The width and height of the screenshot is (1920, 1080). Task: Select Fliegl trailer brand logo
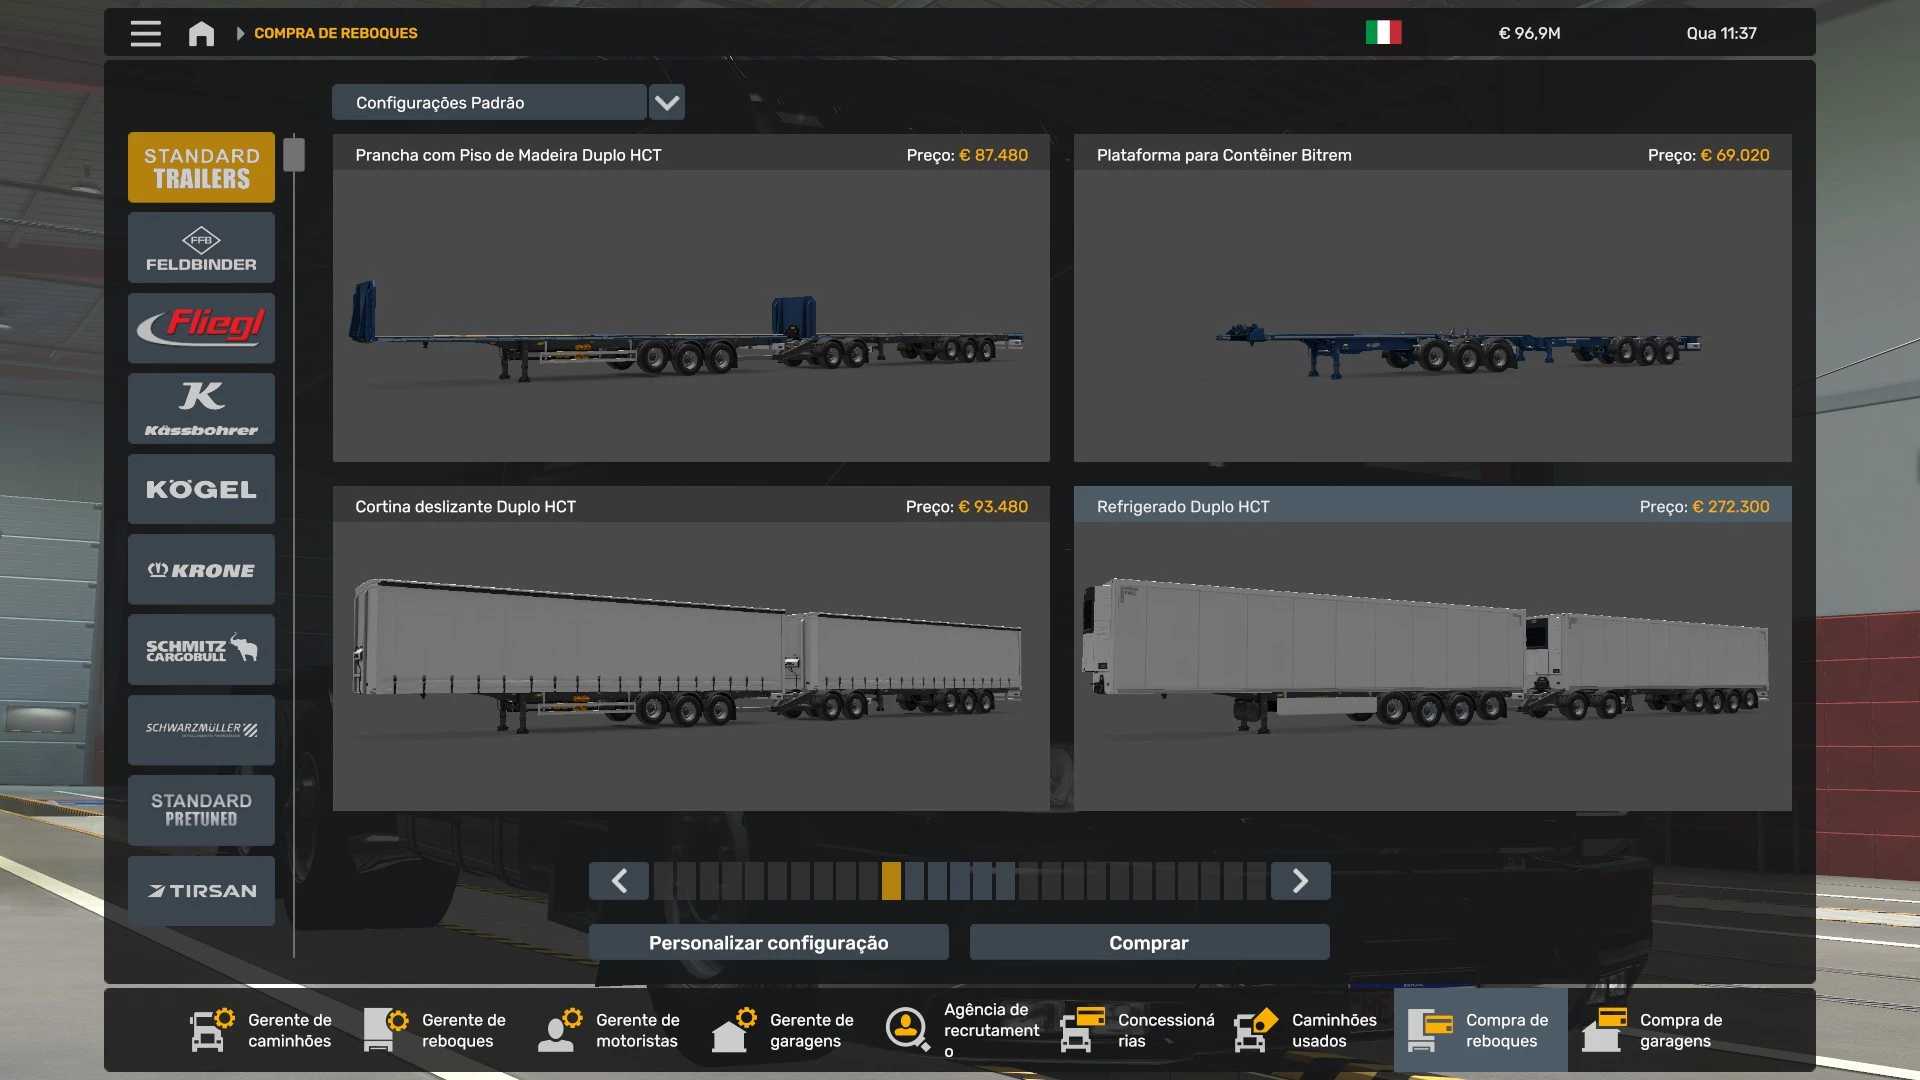(x=201, y=328)
